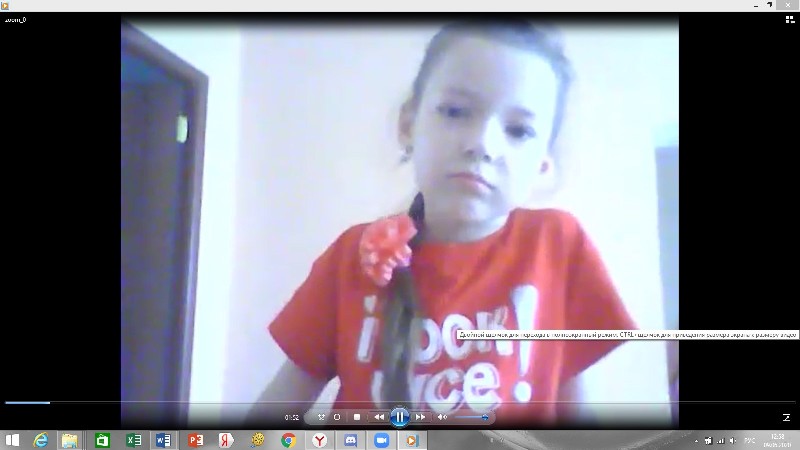Open File Explorer from the taskbar
Image resolution: width=800 pixels, height=450 pixels.
click(x=70, y=440)
